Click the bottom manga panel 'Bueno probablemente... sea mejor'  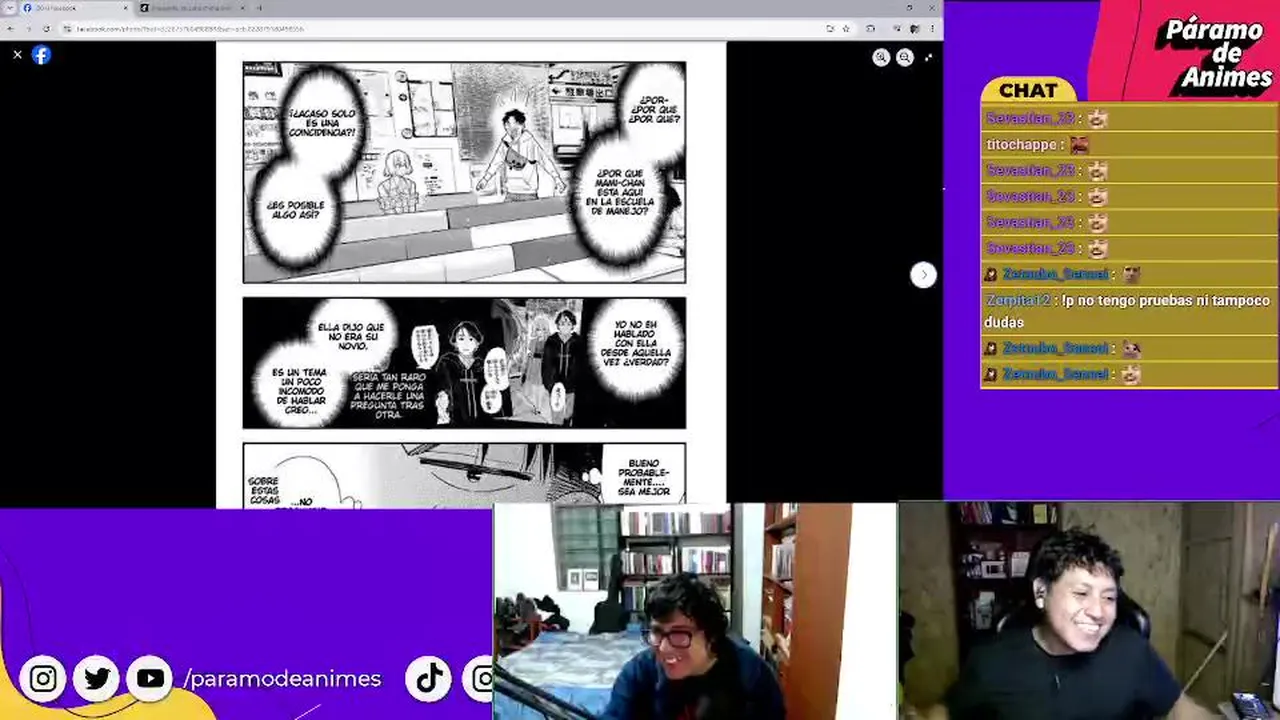[464, 475]
